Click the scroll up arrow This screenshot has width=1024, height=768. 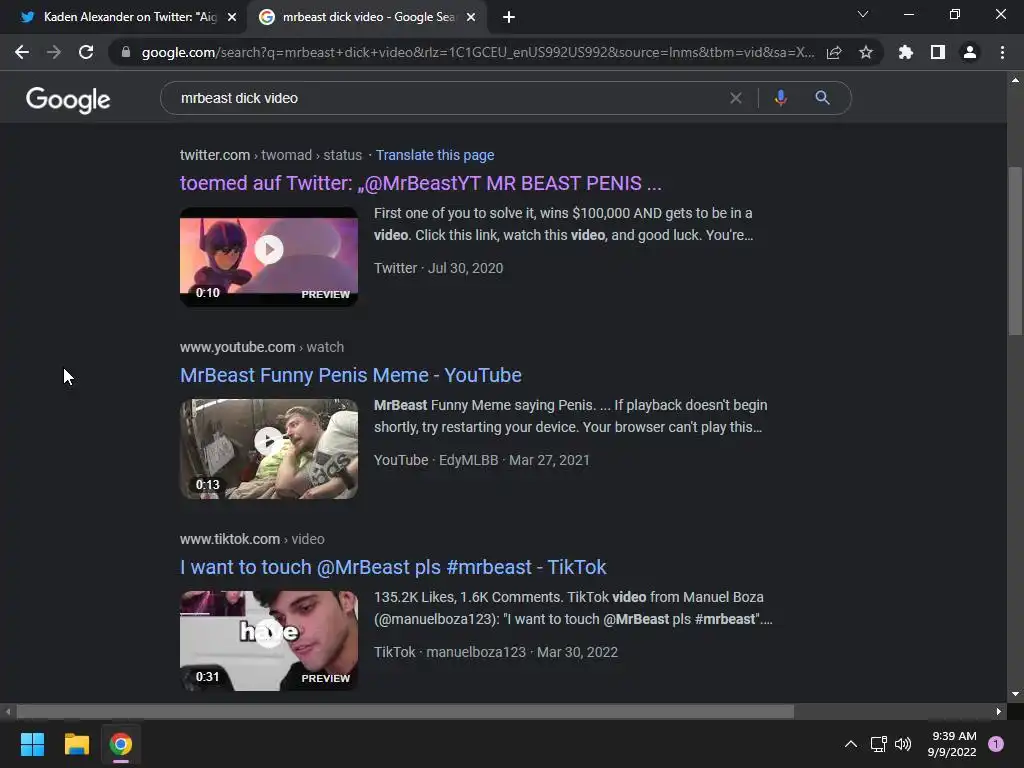1015,80
